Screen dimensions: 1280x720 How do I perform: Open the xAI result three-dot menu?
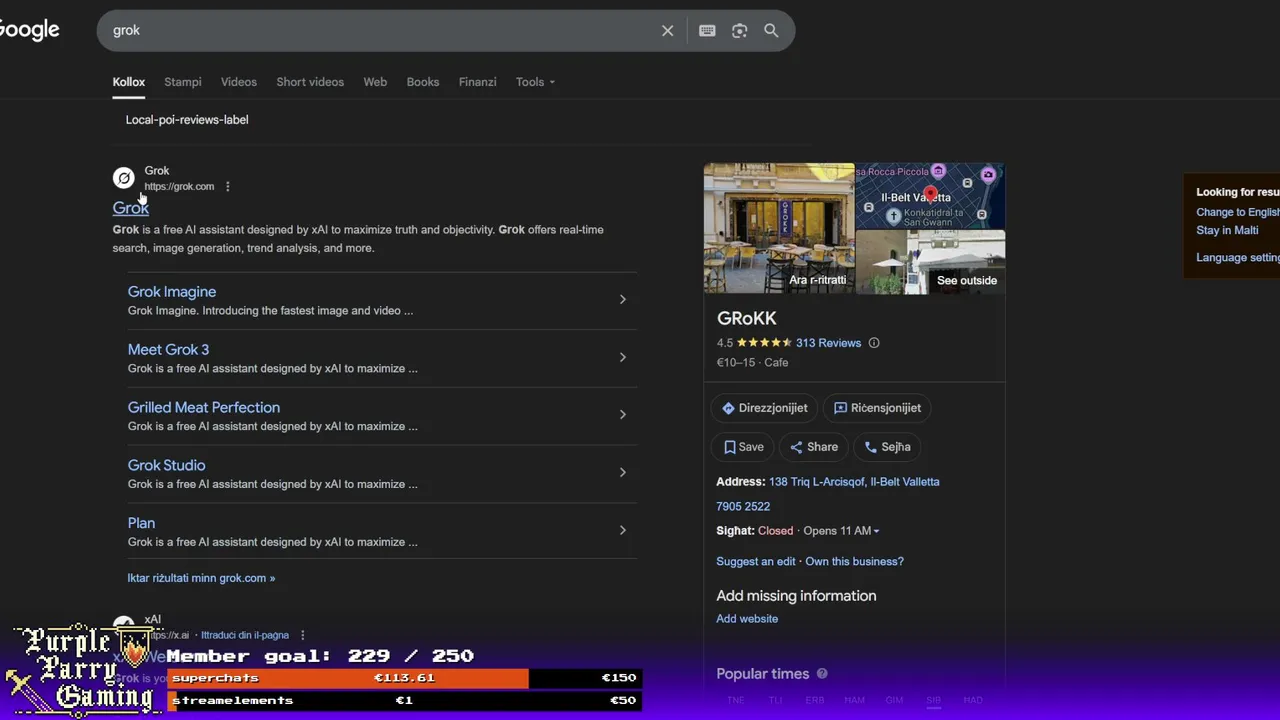coord(302,635)
